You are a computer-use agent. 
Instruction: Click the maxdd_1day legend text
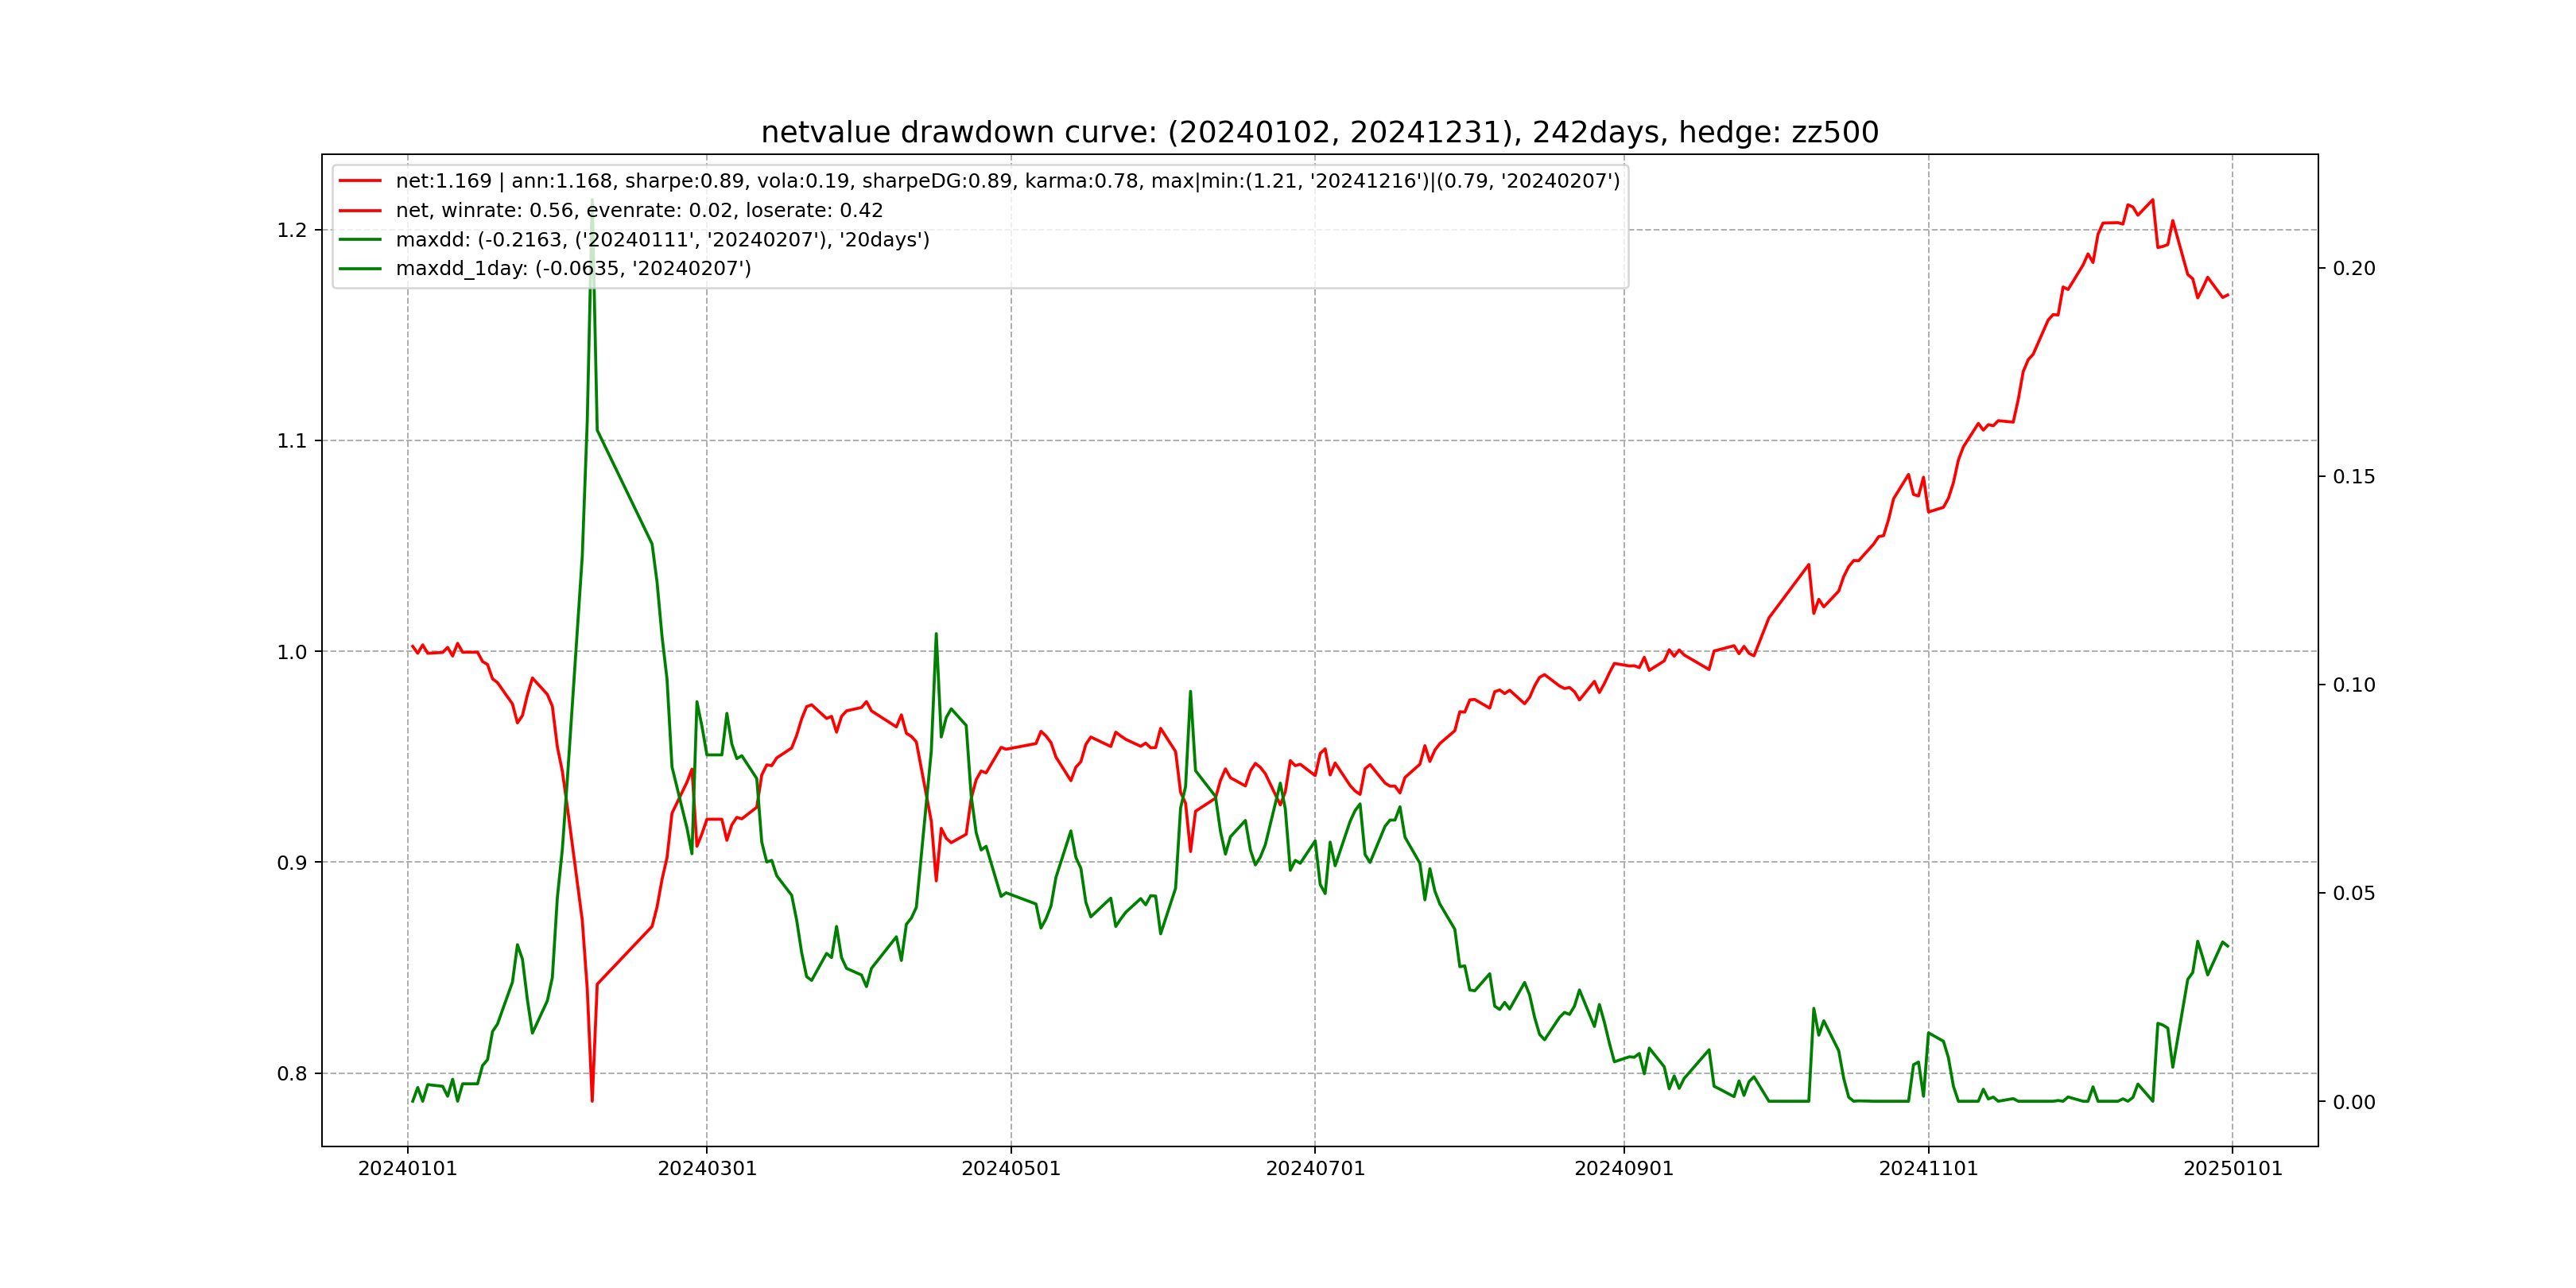[573, 268]
